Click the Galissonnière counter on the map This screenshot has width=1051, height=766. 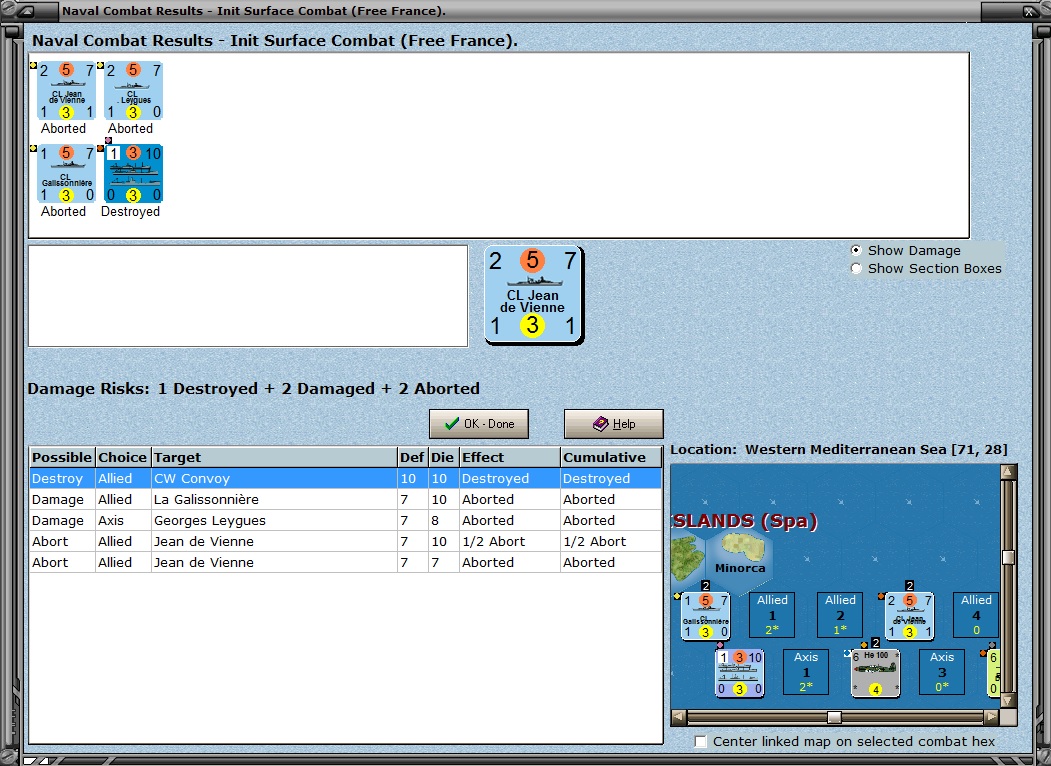click(705, 615)
